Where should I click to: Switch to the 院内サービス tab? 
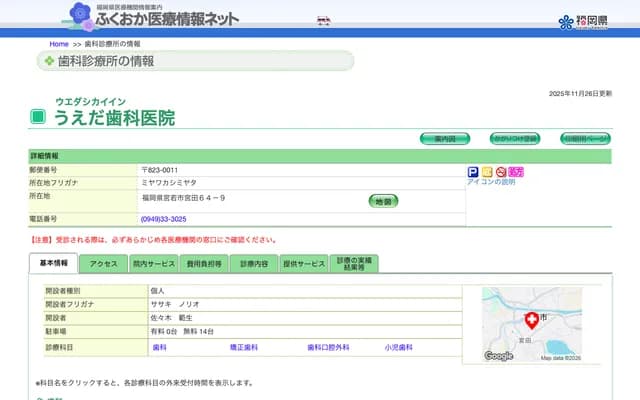(153, 264)
